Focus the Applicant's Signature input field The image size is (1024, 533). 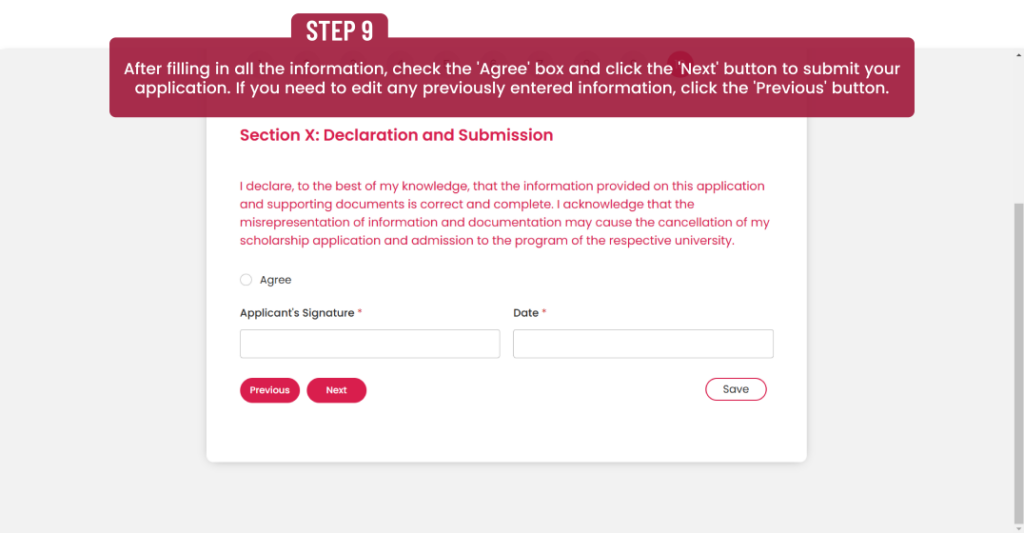[369, 344]
